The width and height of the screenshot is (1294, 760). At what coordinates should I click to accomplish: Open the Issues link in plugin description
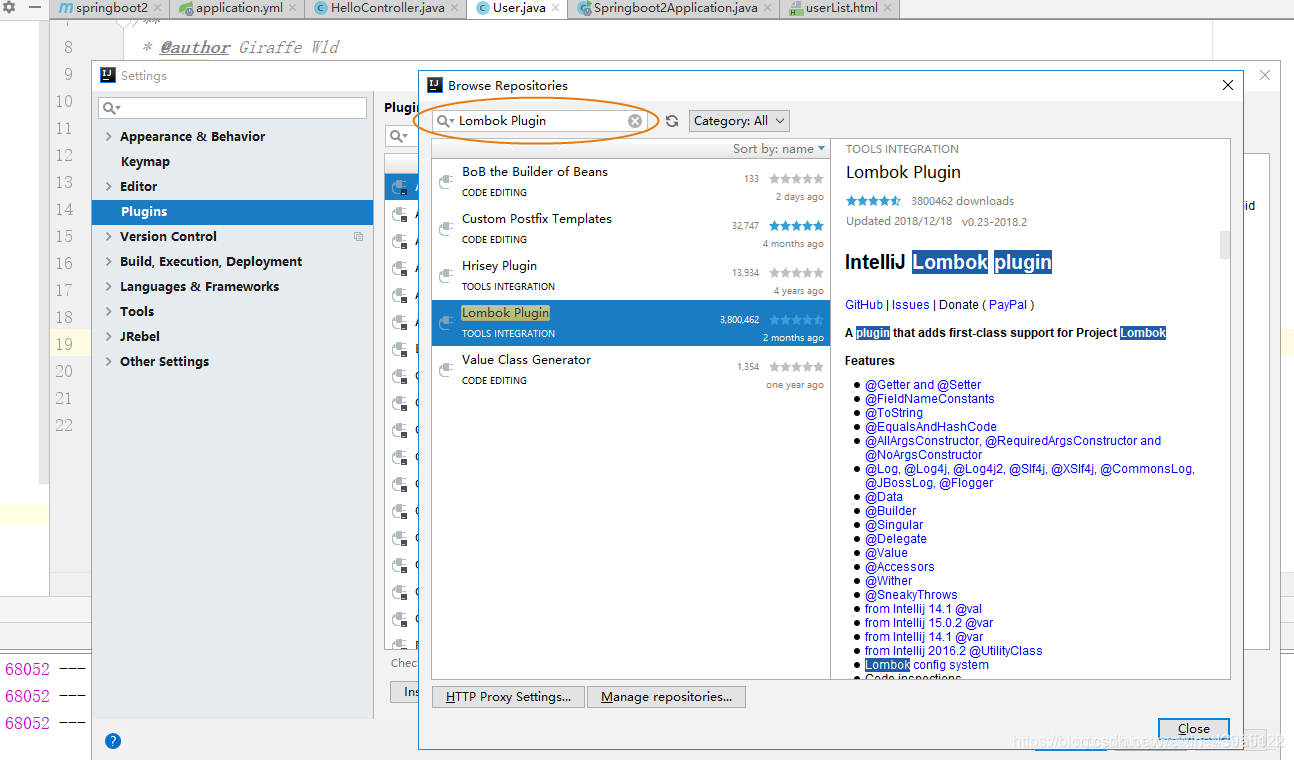click(x=910, y=305)
